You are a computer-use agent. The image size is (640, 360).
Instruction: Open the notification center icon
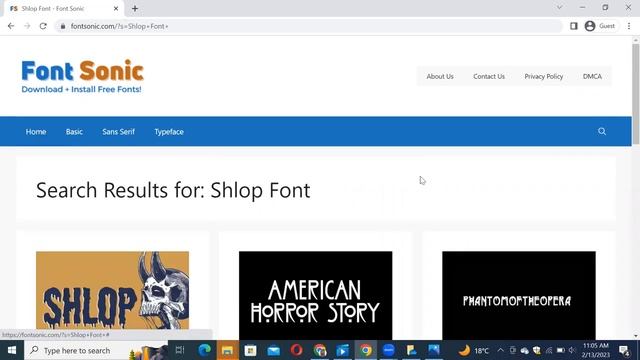coord(624,350)
